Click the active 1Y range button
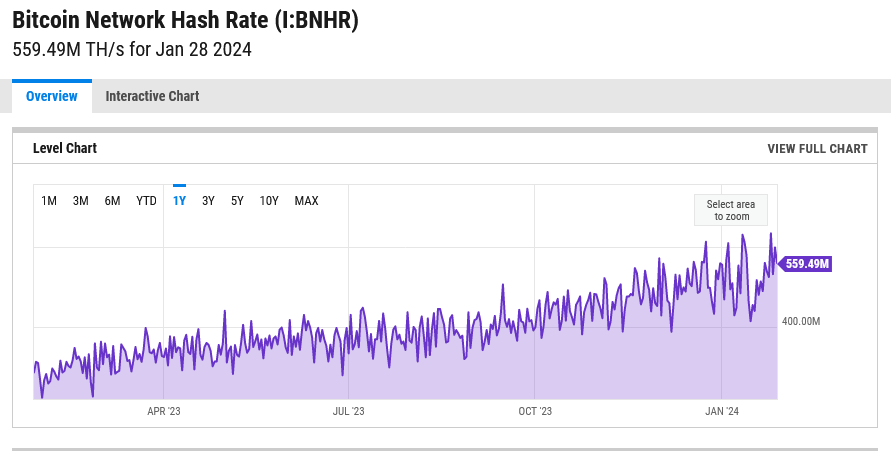891x451 pixels. [180, 201]
